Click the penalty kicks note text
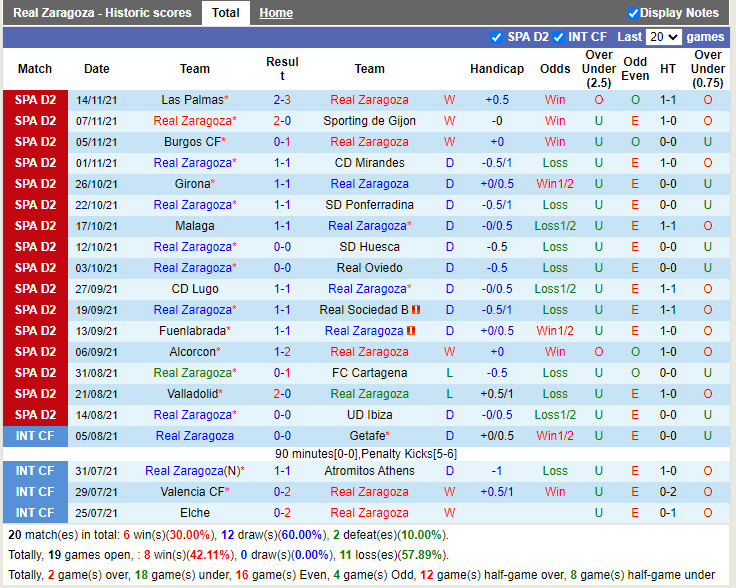 click(366, 454)
